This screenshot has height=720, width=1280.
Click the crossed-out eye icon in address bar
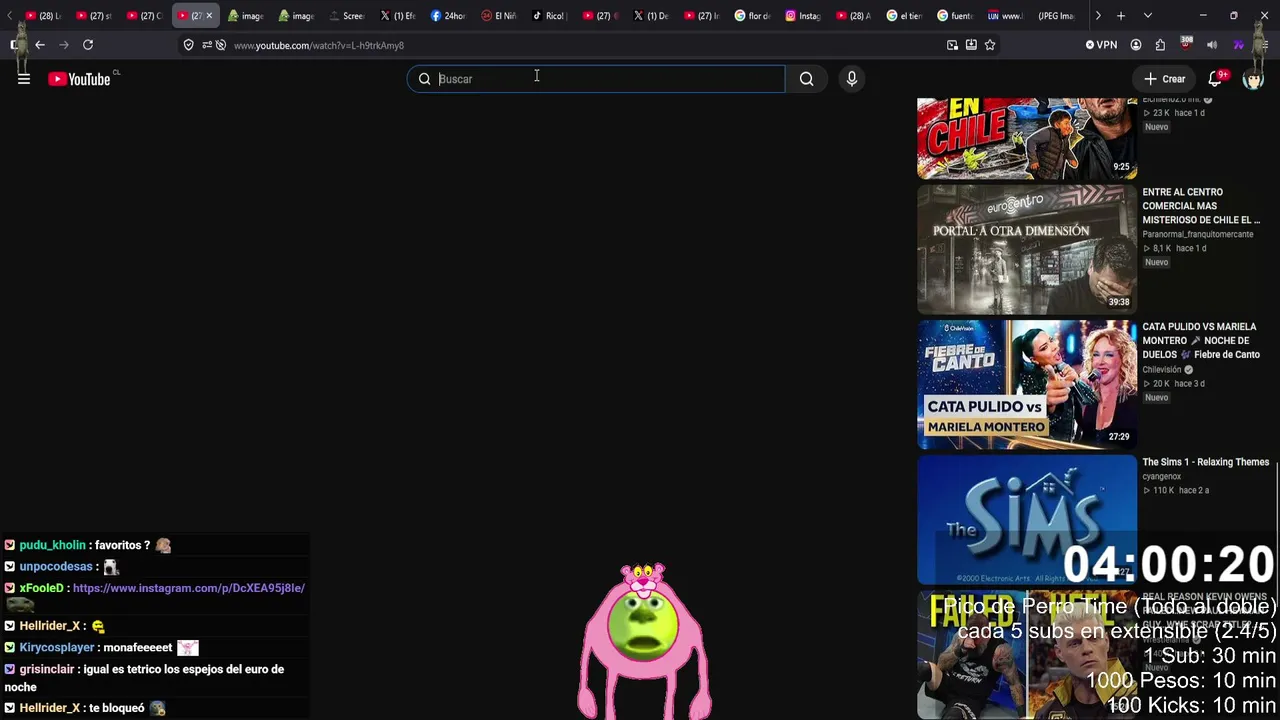pyautogui.click(x=221, y=45)
